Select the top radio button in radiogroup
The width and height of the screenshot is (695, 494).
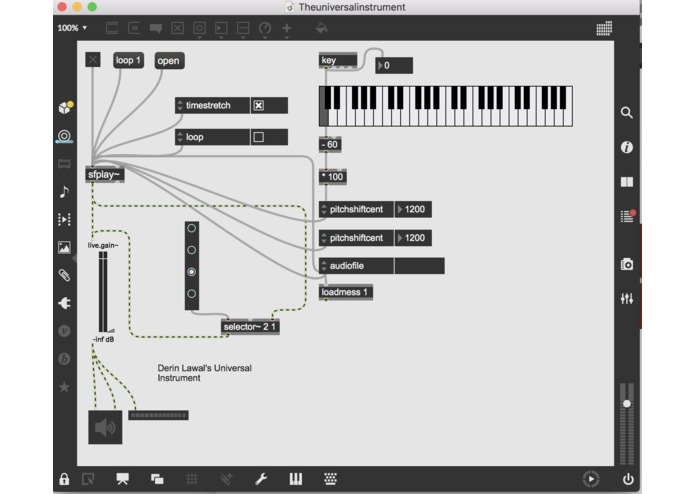[191, 228]
